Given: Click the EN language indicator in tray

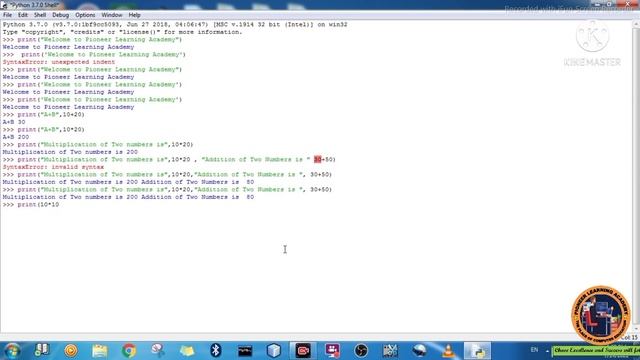Looking at the screenshot, I should [534, 350].
